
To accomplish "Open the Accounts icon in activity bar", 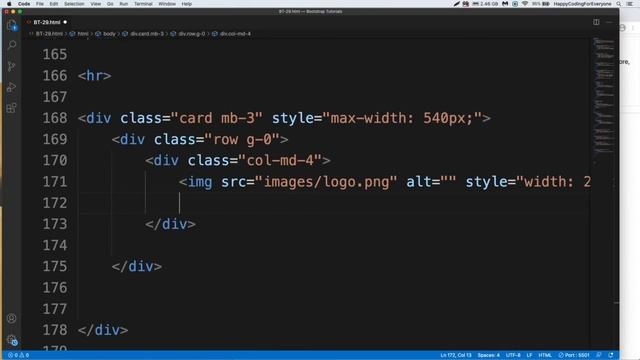I will [x=12, y=318].
